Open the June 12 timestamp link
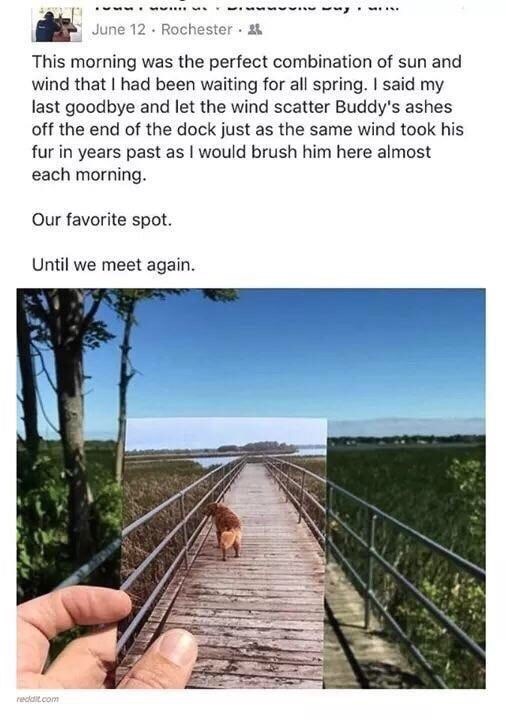Screen dimensions: 506x720 pos(118,30)
